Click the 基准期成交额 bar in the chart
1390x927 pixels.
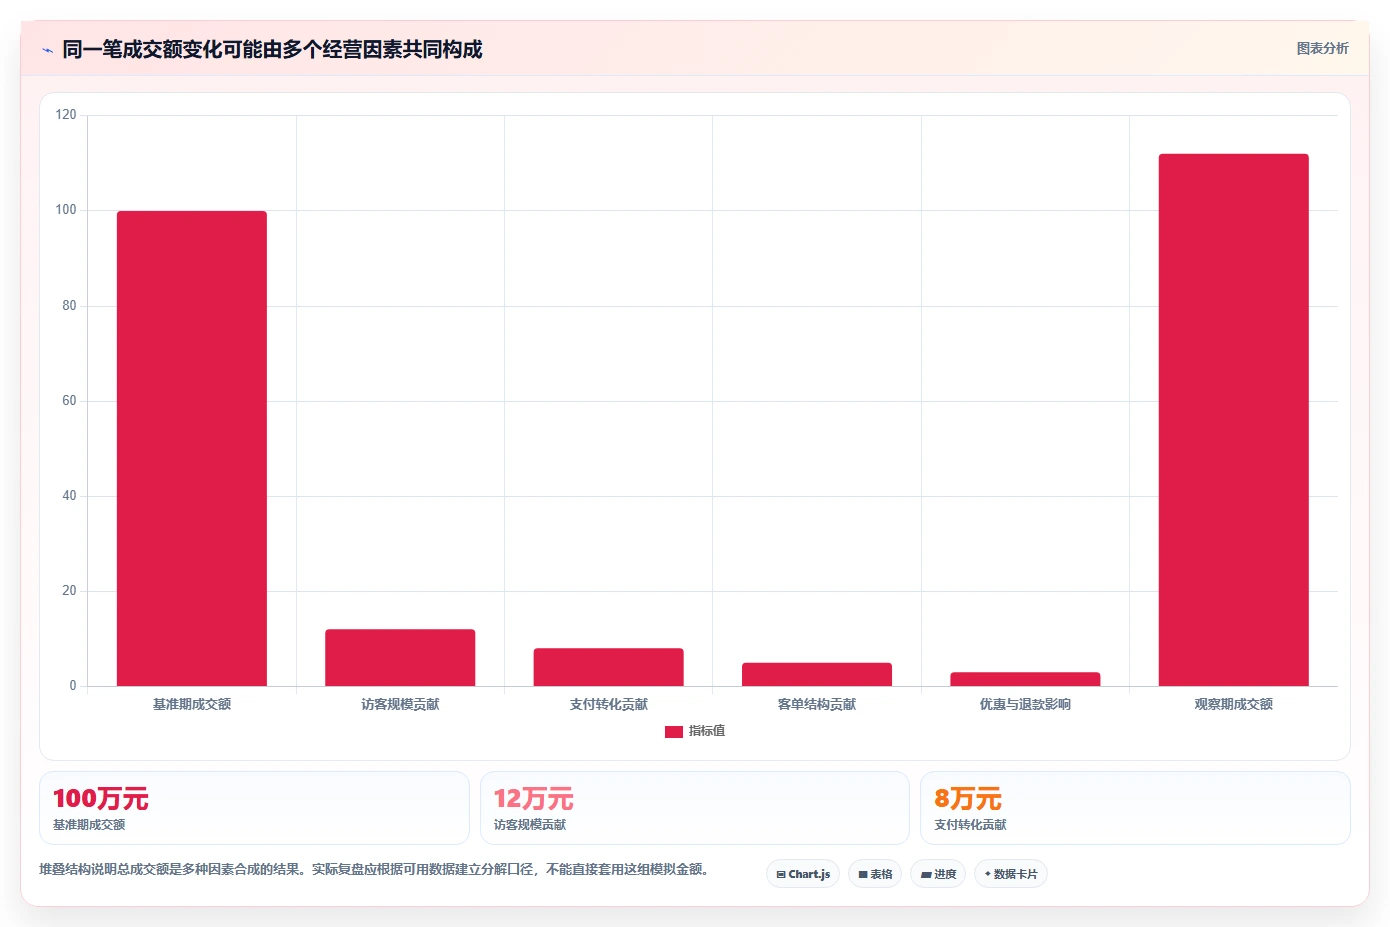pos(192,448)
